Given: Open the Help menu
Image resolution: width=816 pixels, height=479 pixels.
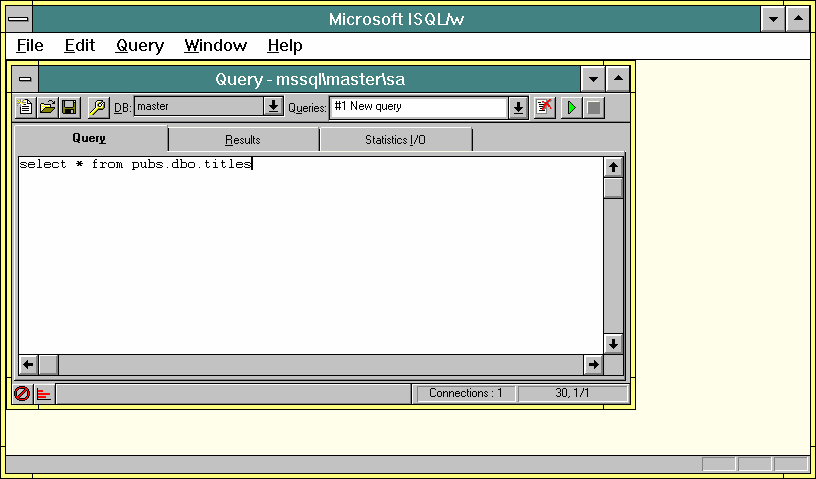Looking at the screenshot, I should pyautogui.click(x=285, y=46).
